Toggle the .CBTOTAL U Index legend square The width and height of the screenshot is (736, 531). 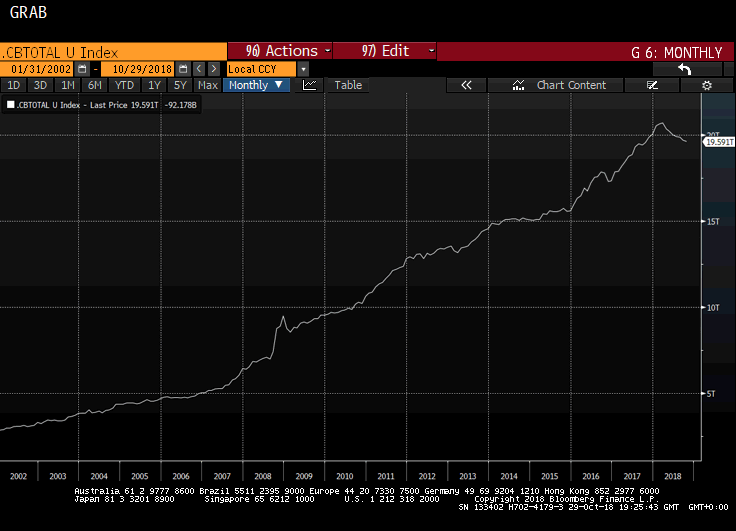(x=10, y=105)
